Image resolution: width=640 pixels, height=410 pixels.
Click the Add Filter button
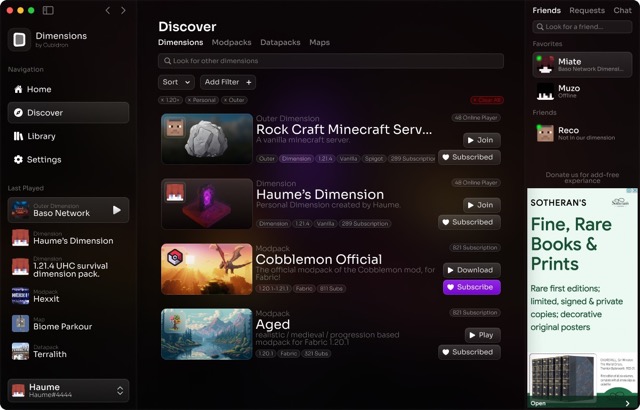click(228, 82)
